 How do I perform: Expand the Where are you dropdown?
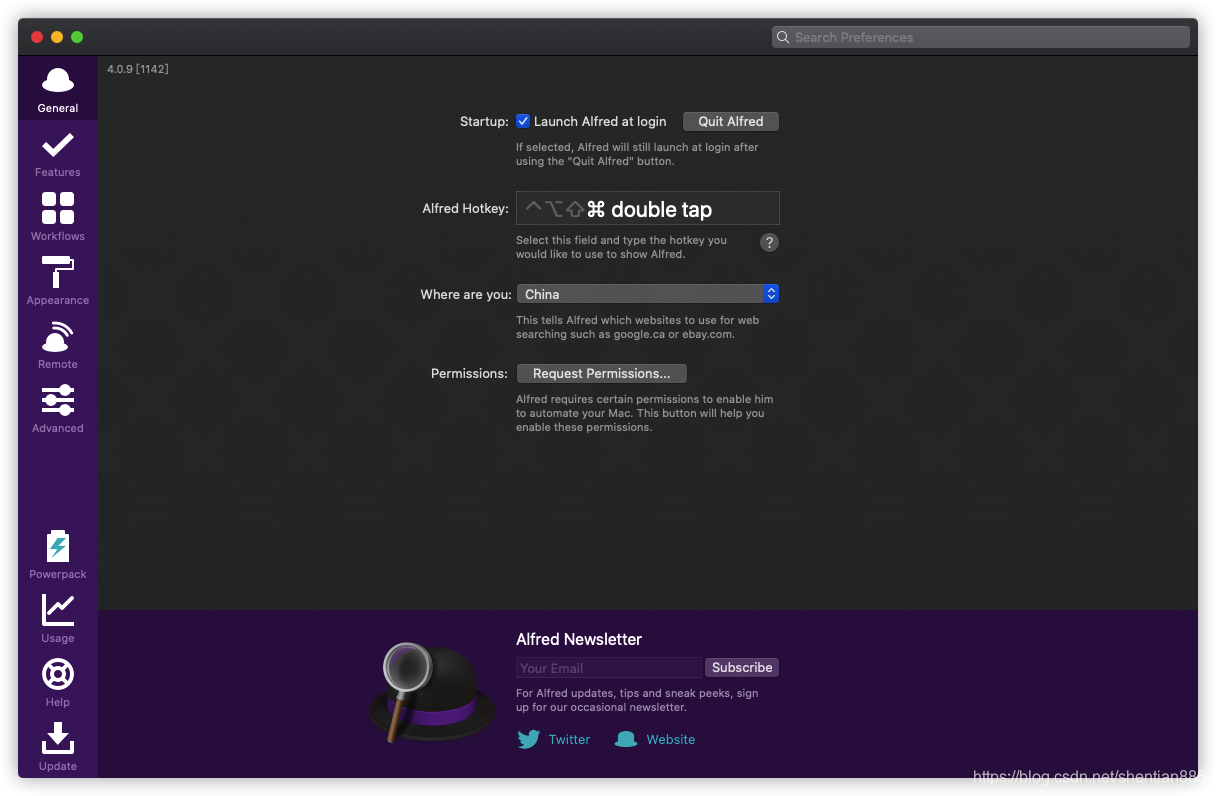[x=647, y=294]
